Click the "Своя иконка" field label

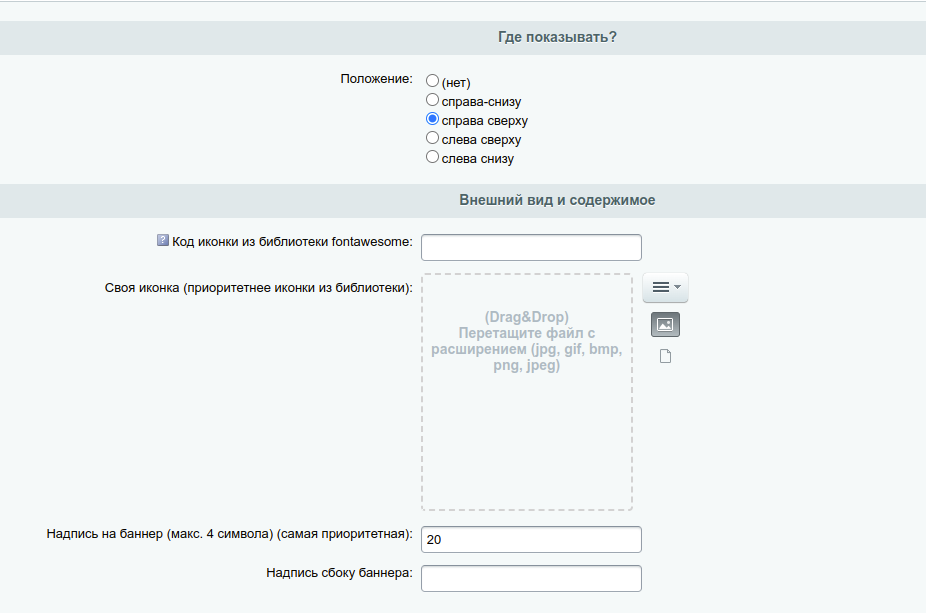pos(259,288)
